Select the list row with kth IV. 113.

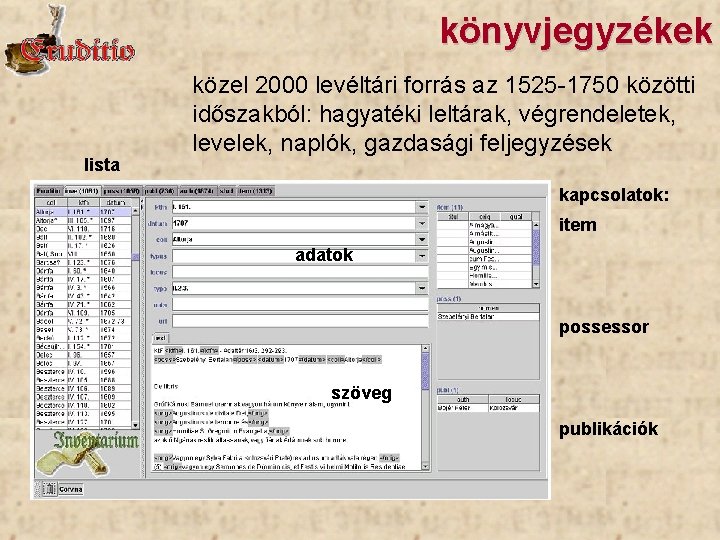(x=83, y=414)
